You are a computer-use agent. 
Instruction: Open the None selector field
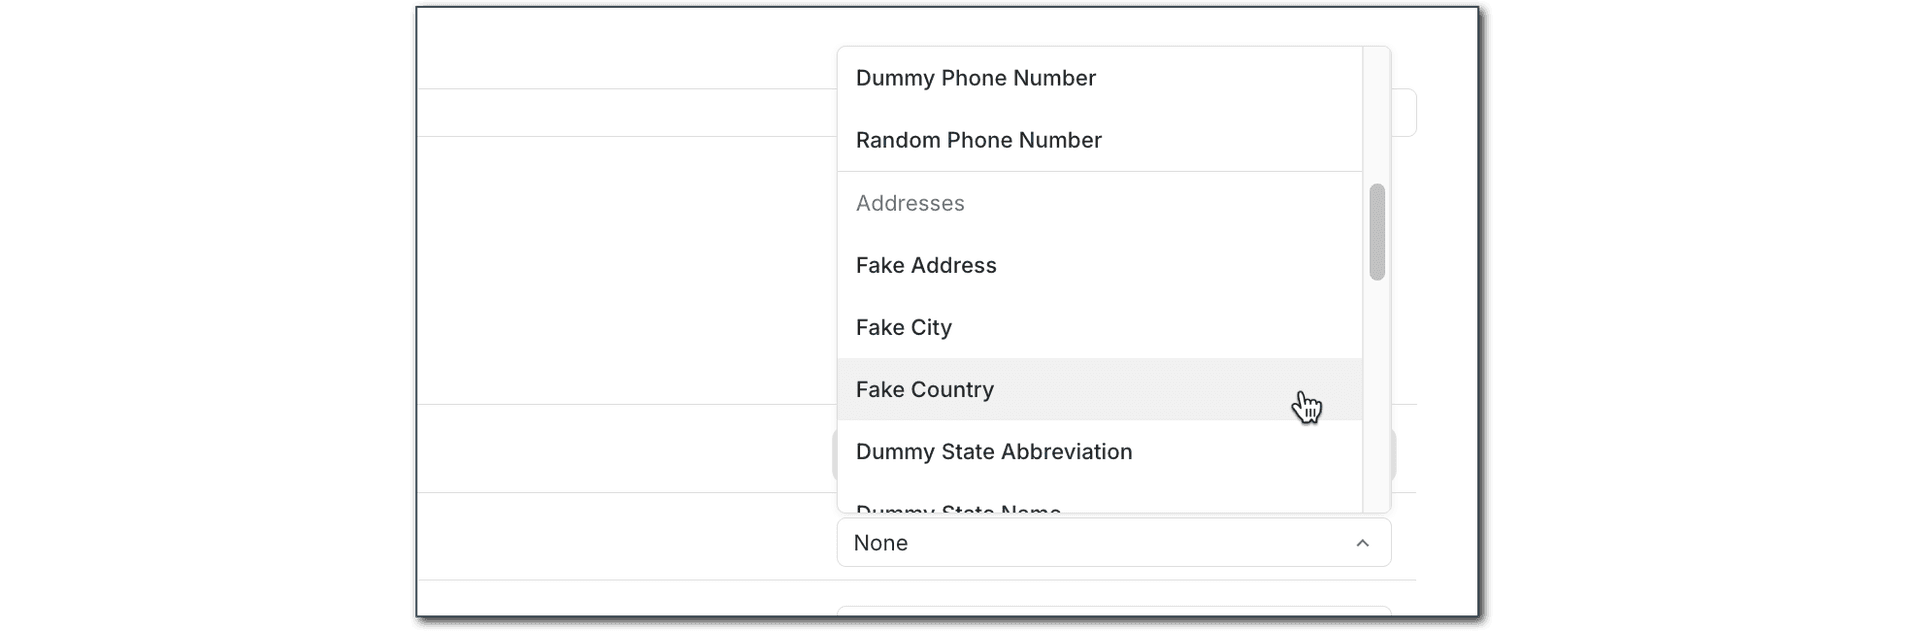(x=1113, y=543)
